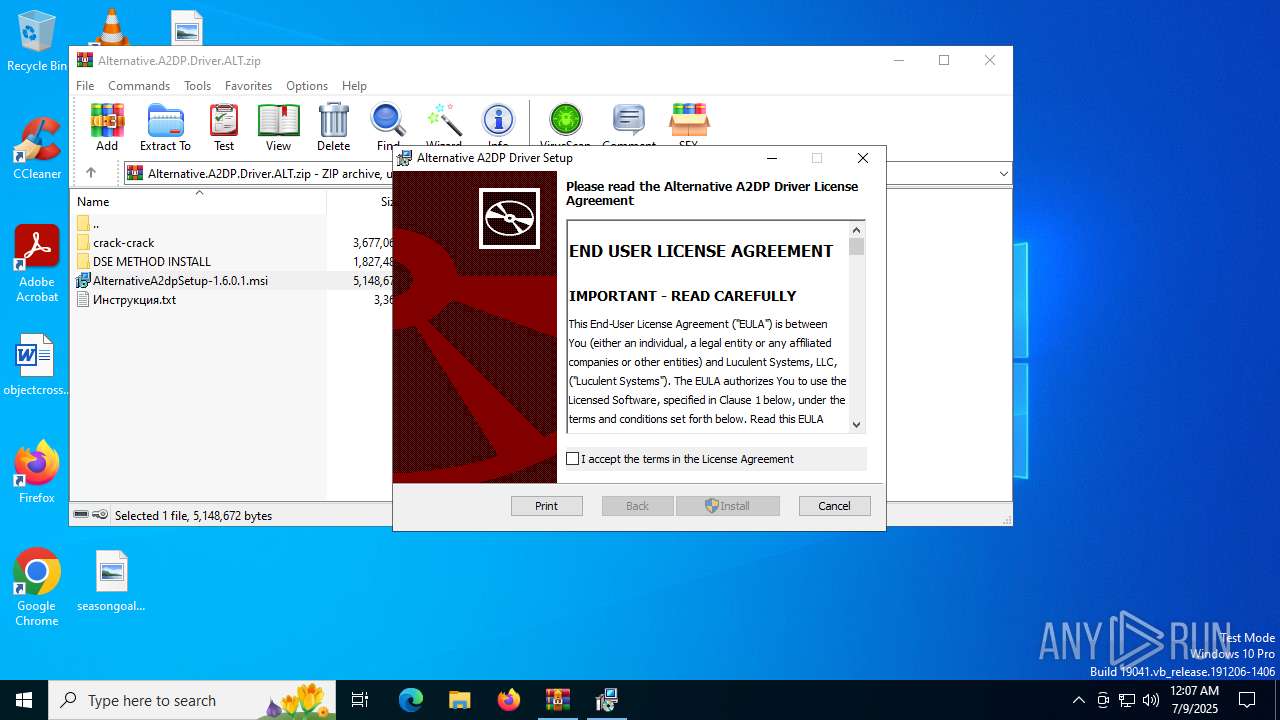The height and width of the screenshot is (720, 1280).
Task: Click the volume icon in system tray
Action: (1151, 700)
